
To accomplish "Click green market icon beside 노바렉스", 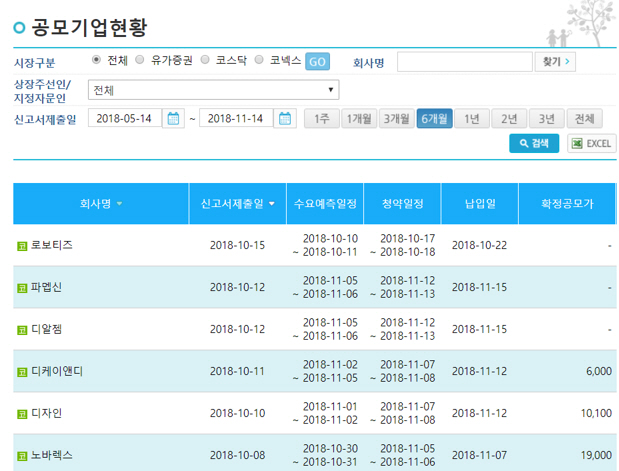I will click(x=22, y=456).
